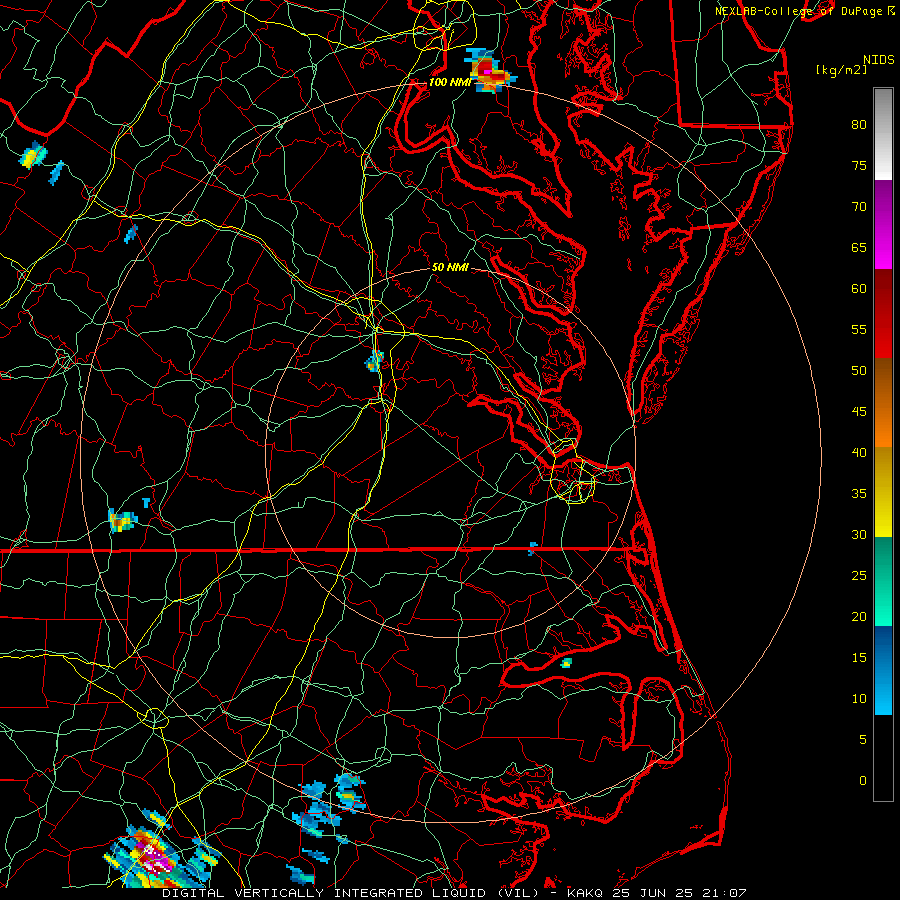Pick the orange-brown band of the color scale
The height and width of the screenshot is (900, 900).
[883, 402]
